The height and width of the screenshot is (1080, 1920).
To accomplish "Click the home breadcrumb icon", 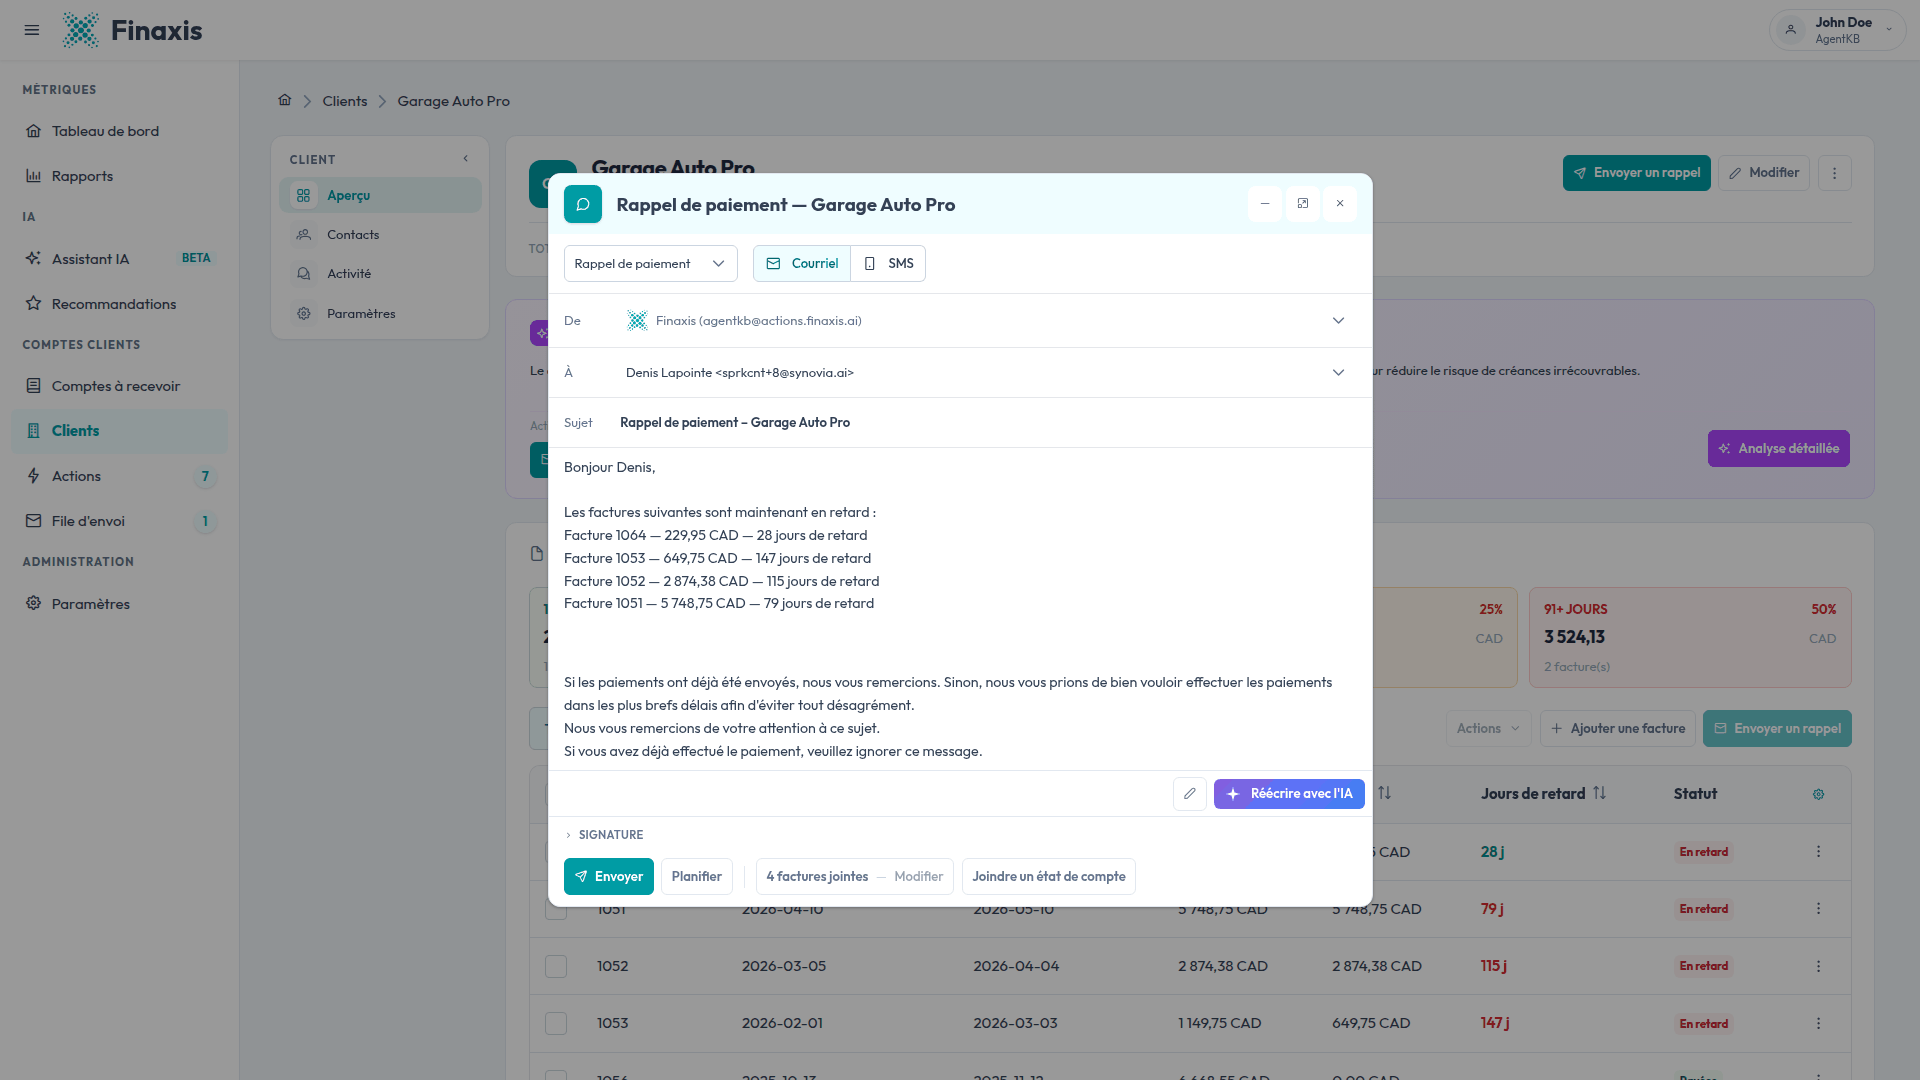I will click(x=285, y=100).
